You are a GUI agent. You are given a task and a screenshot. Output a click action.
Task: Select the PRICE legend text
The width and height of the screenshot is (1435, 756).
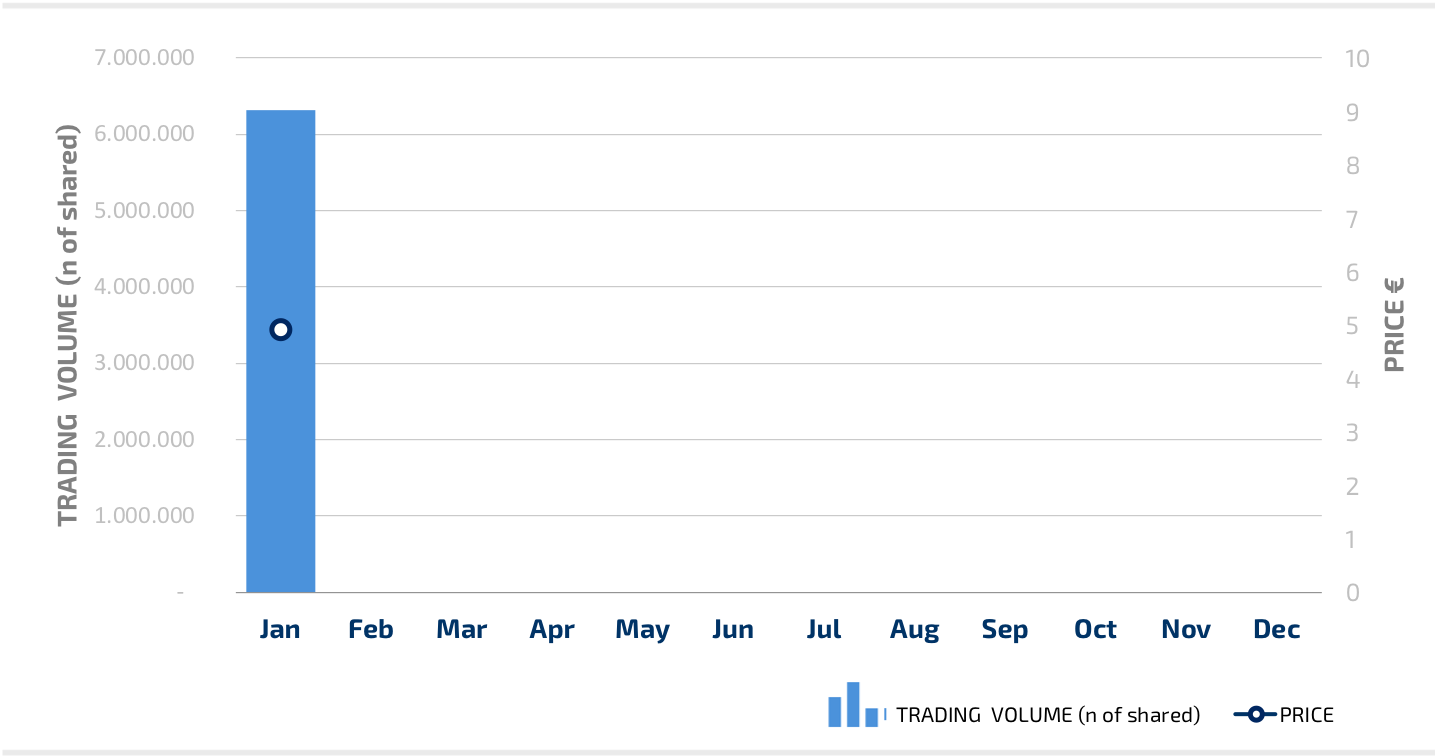[x=1306, y=715]
